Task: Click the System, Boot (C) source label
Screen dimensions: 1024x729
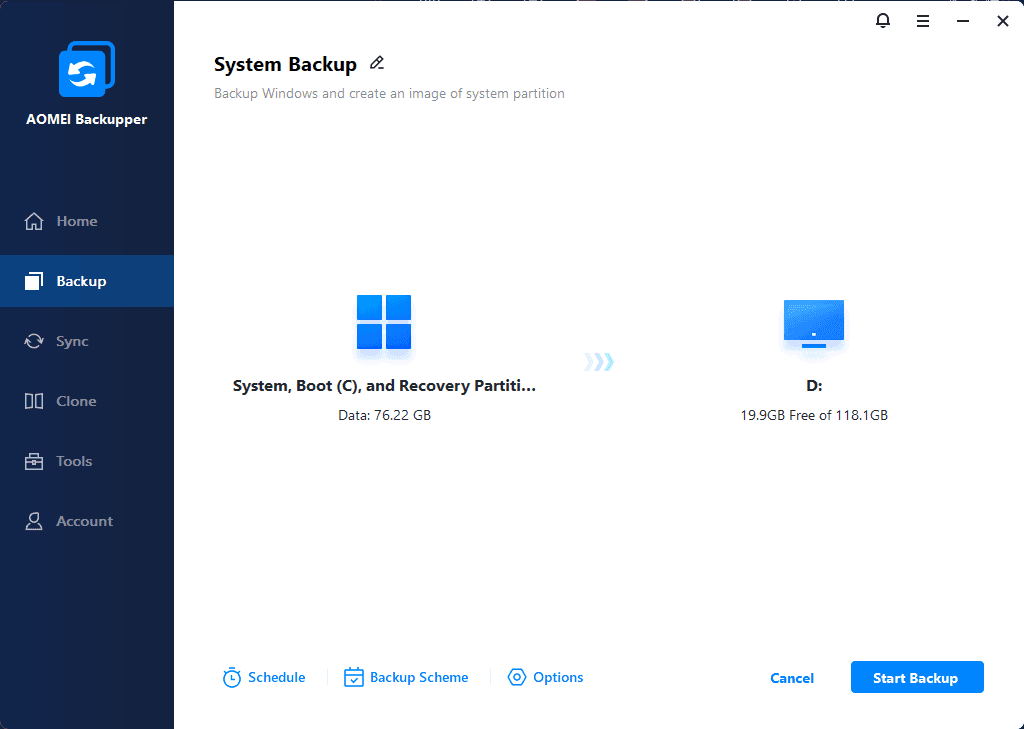Action: [x=384, y=386]
